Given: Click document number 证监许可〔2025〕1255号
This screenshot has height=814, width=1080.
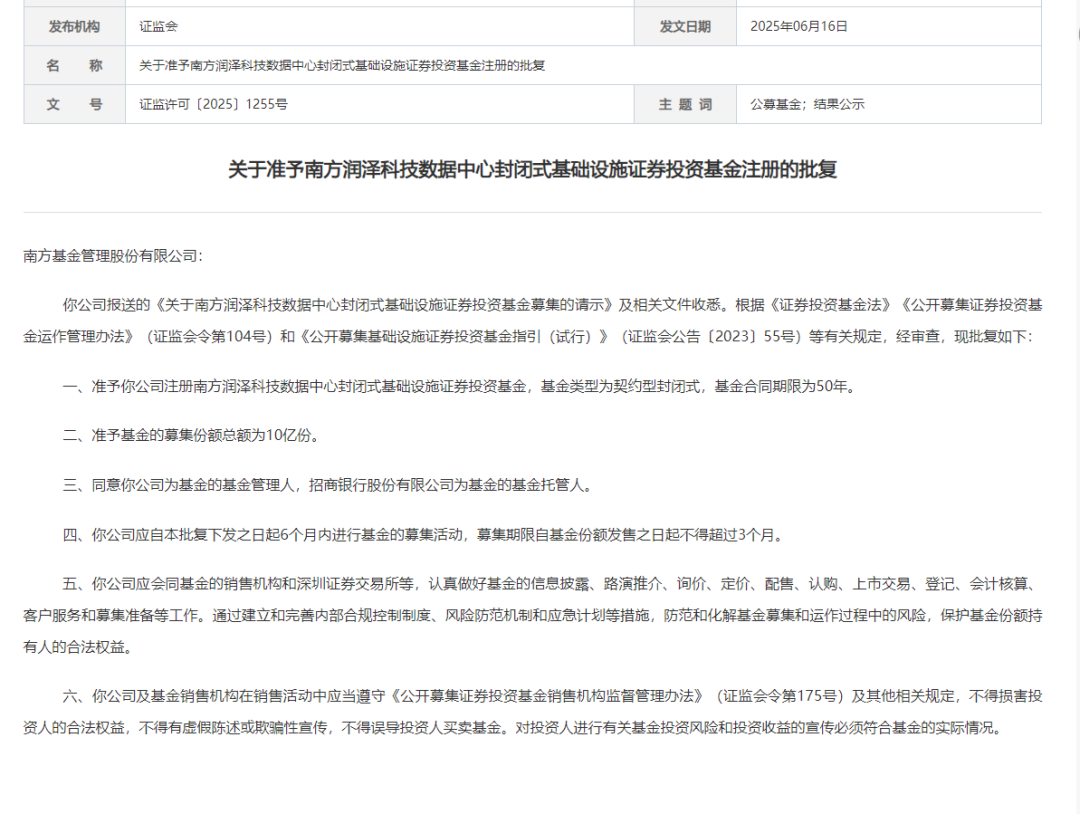Looking at the screenshot, I should point(213,104).
